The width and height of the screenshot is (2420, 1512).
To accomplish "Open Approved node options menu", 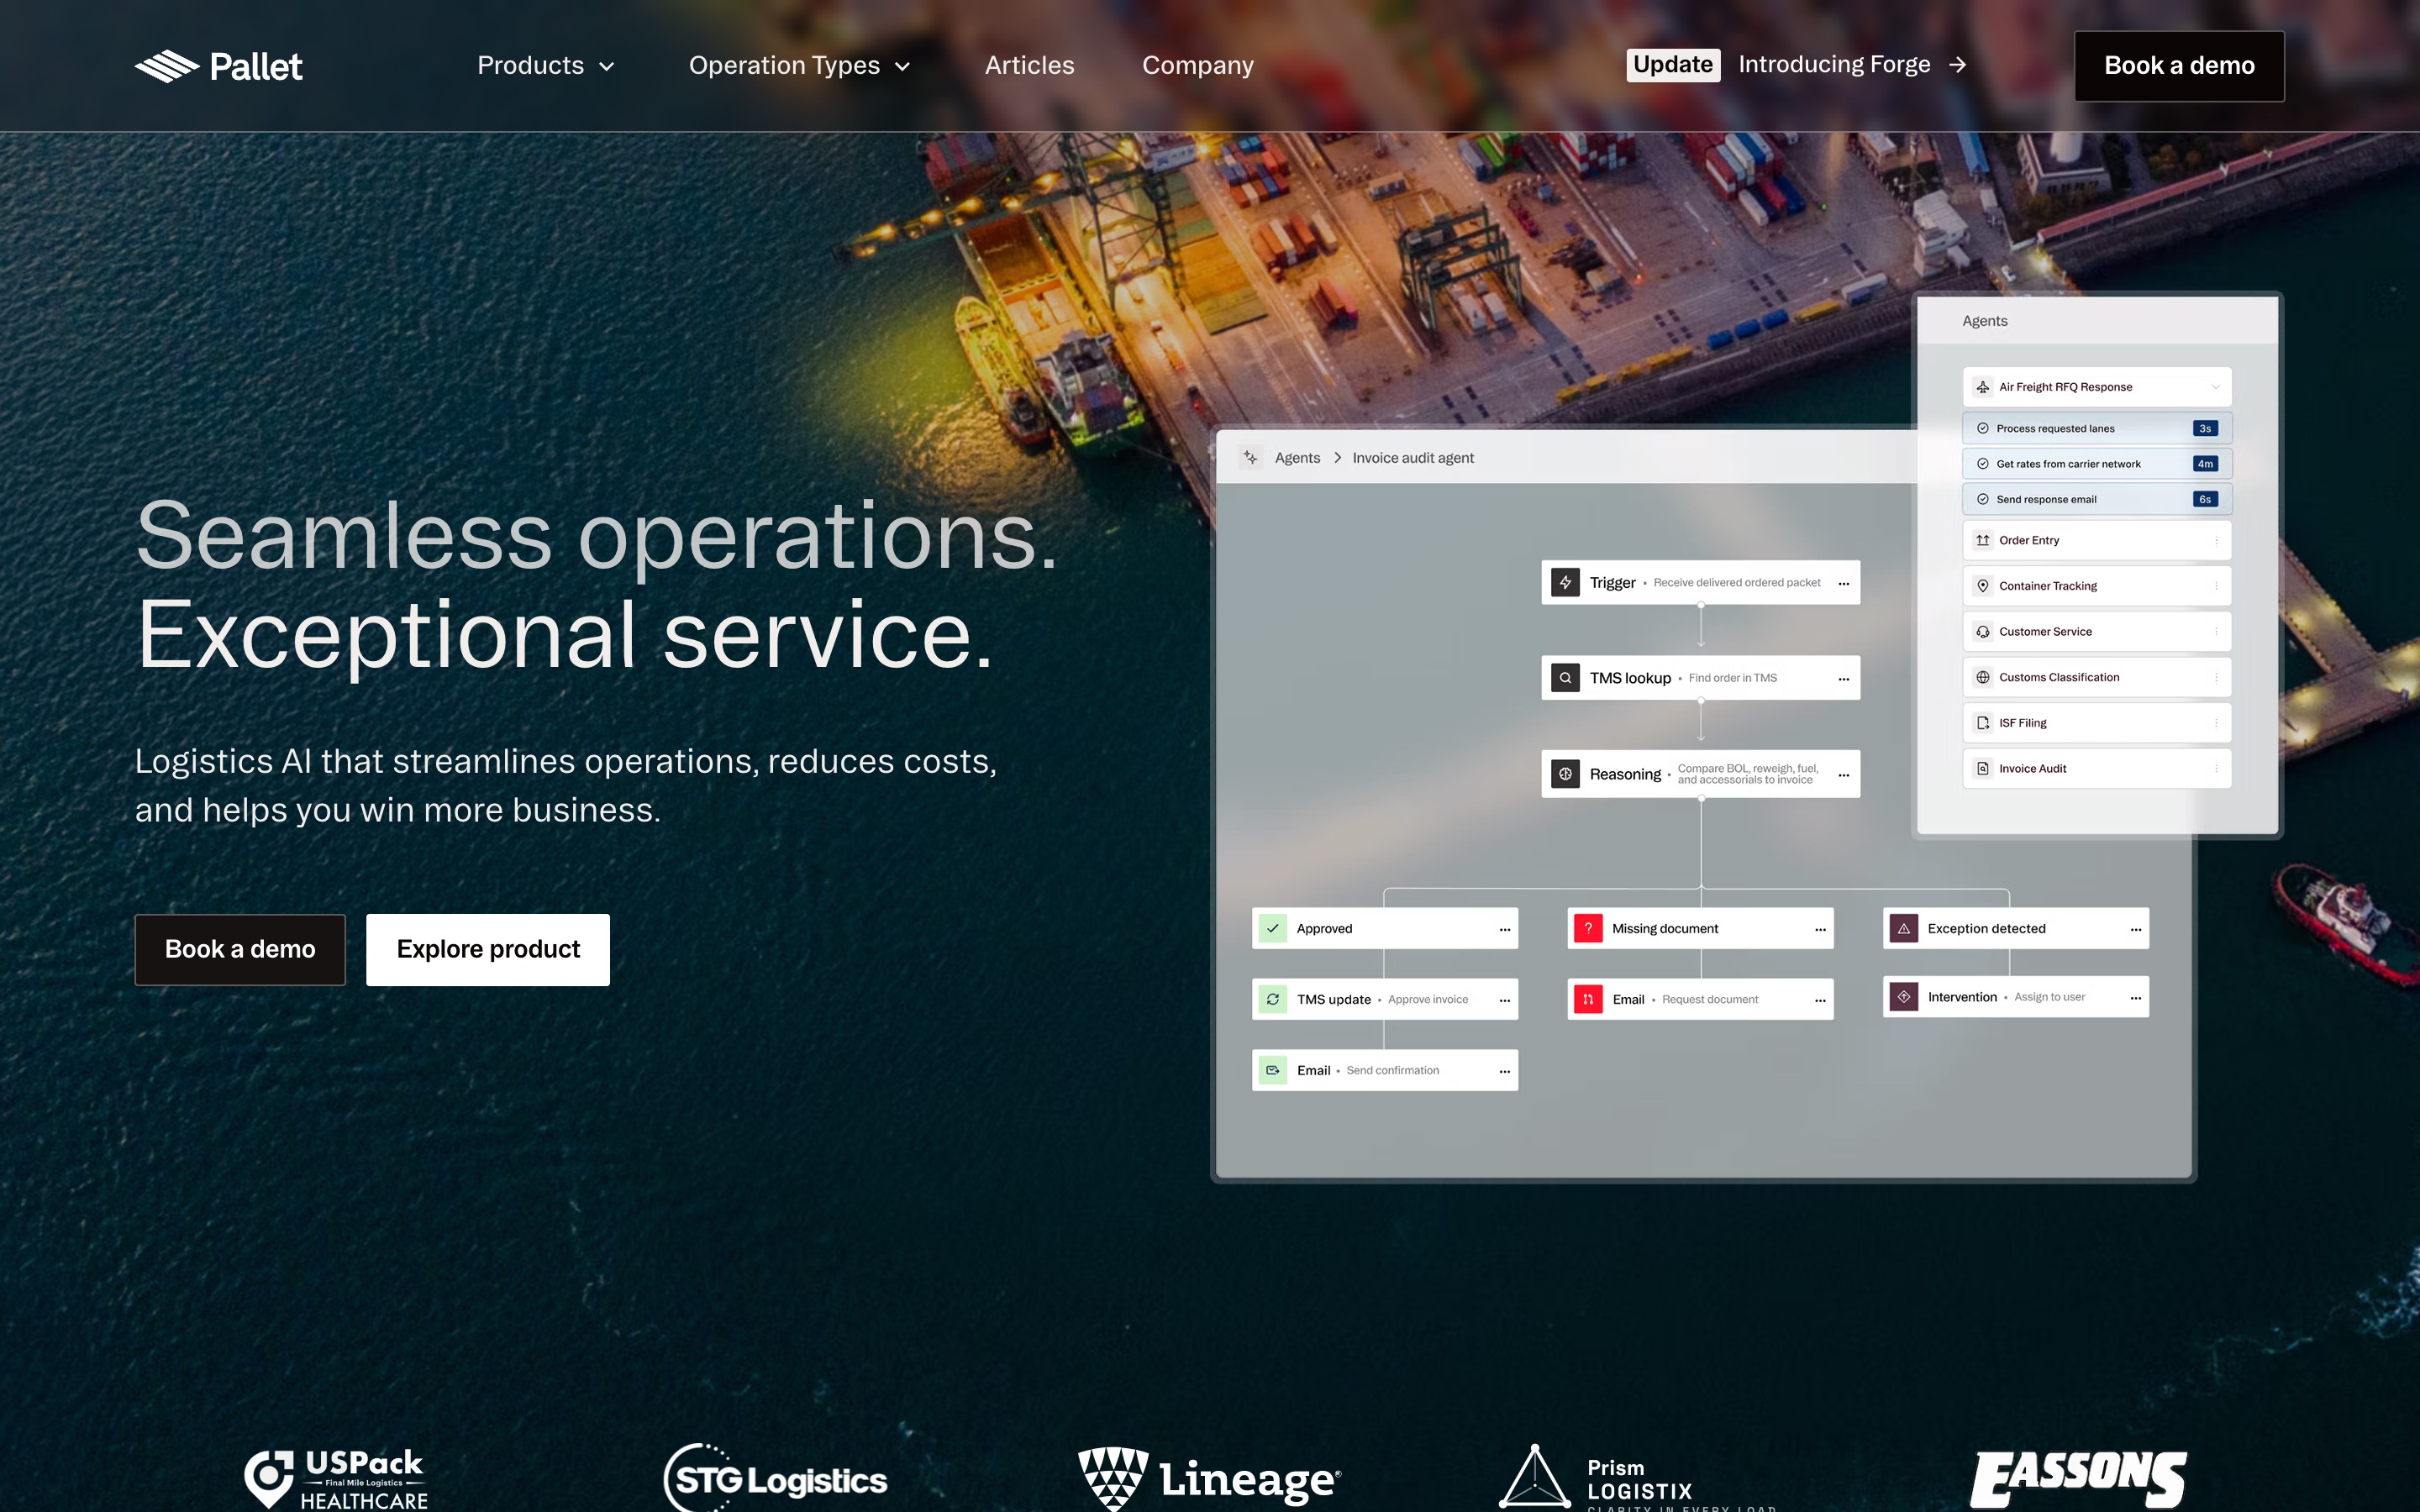I will [1504, 929].
